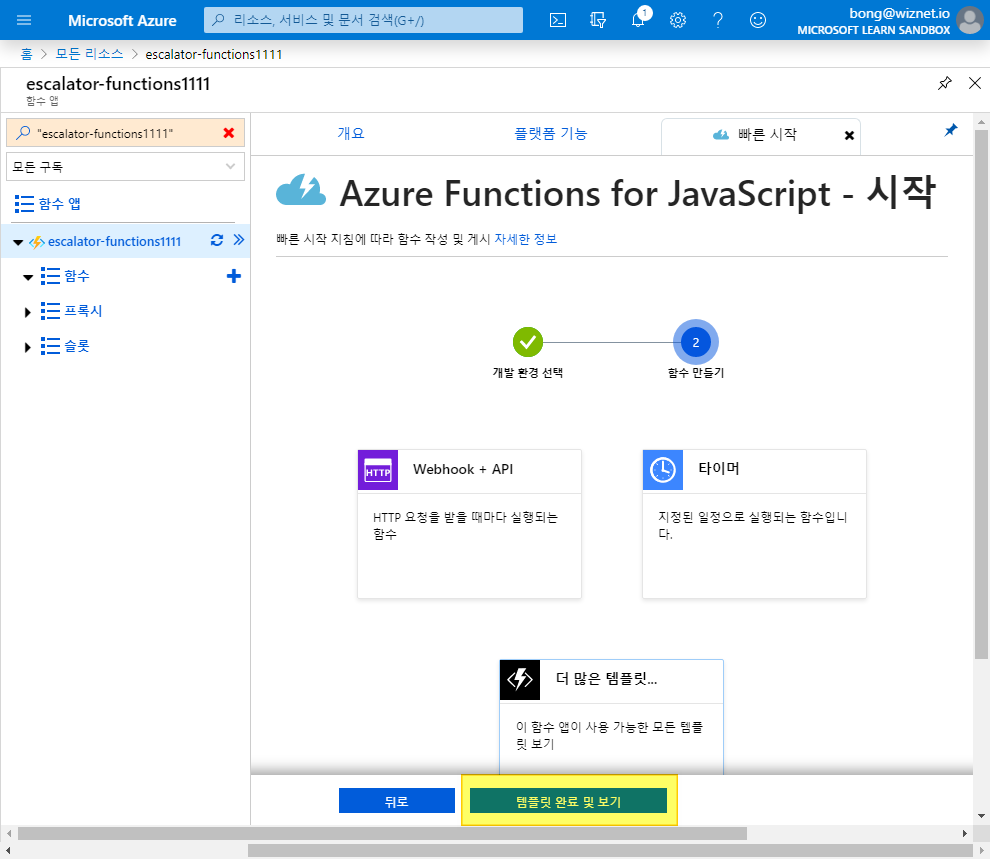The height and width of the screenshot is (859, 990).
Task: Click the 더 많은 템플릿 lightning icon
Action: pyautogui.click(x=520, y=680)
